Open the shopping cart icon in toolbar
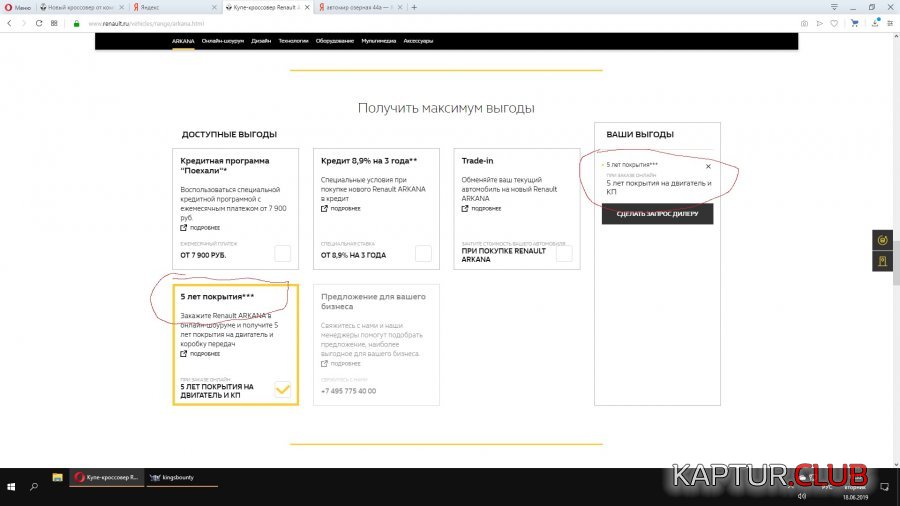The height and width of the screenshot is (506, 900). pos(855,24)
